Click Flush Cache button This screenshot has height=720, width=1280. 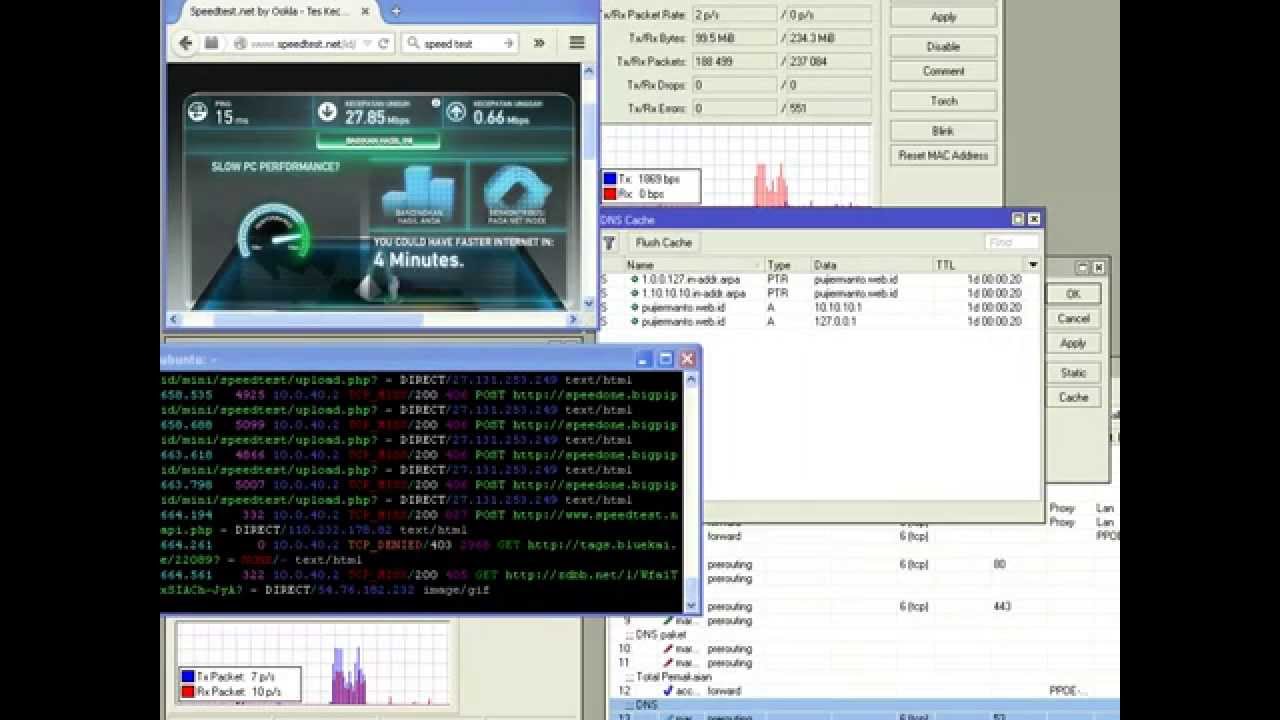click(x=663, y=243)
